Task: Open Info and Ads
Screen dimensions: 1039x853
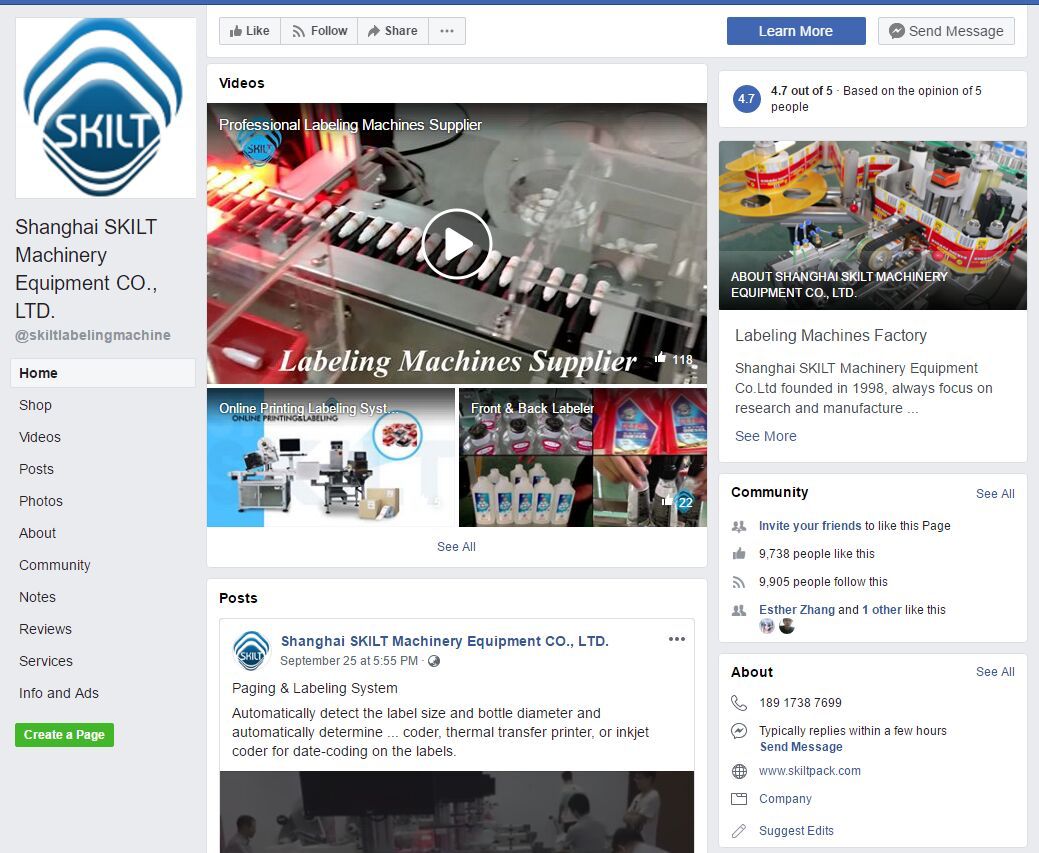Action: 59,693
